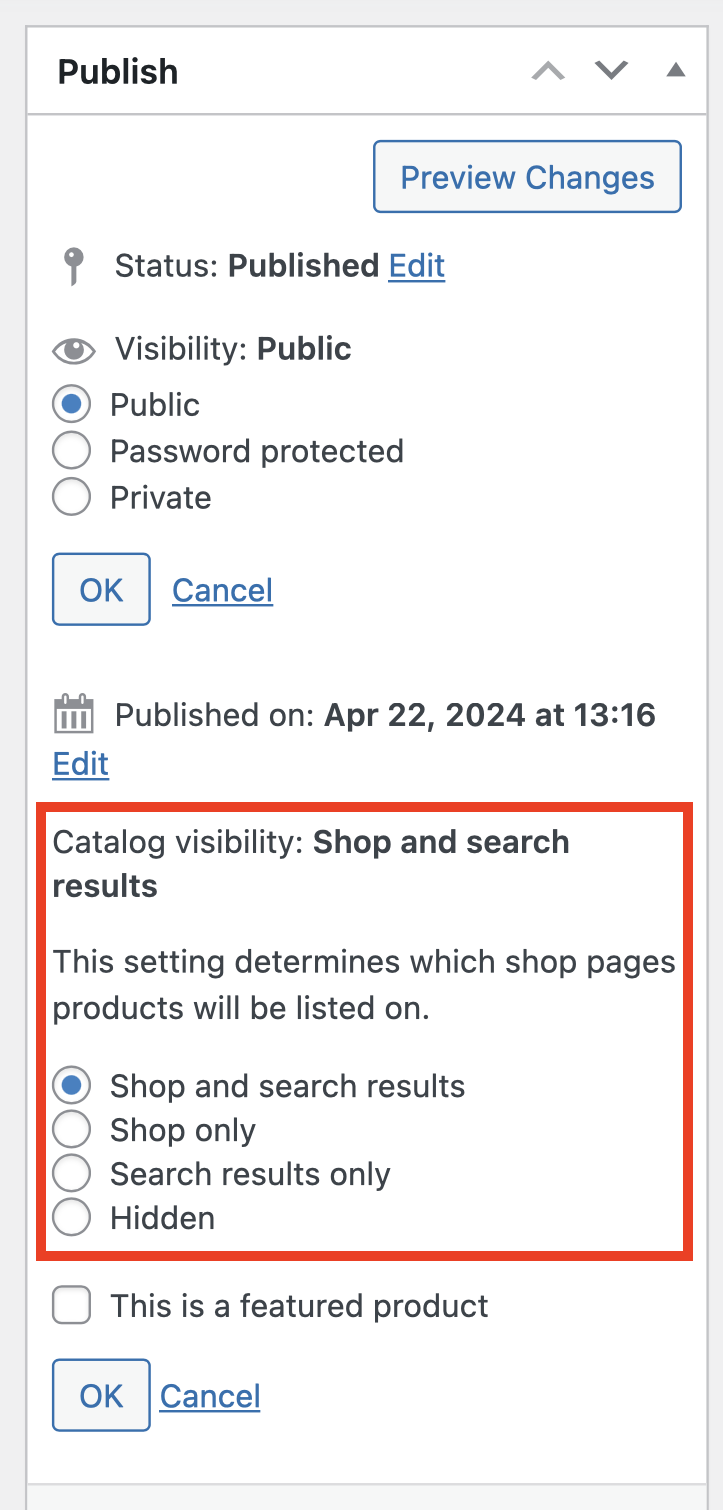The image size is (723, 1510).
Task: Select the Password protected option
Action: 71,450
